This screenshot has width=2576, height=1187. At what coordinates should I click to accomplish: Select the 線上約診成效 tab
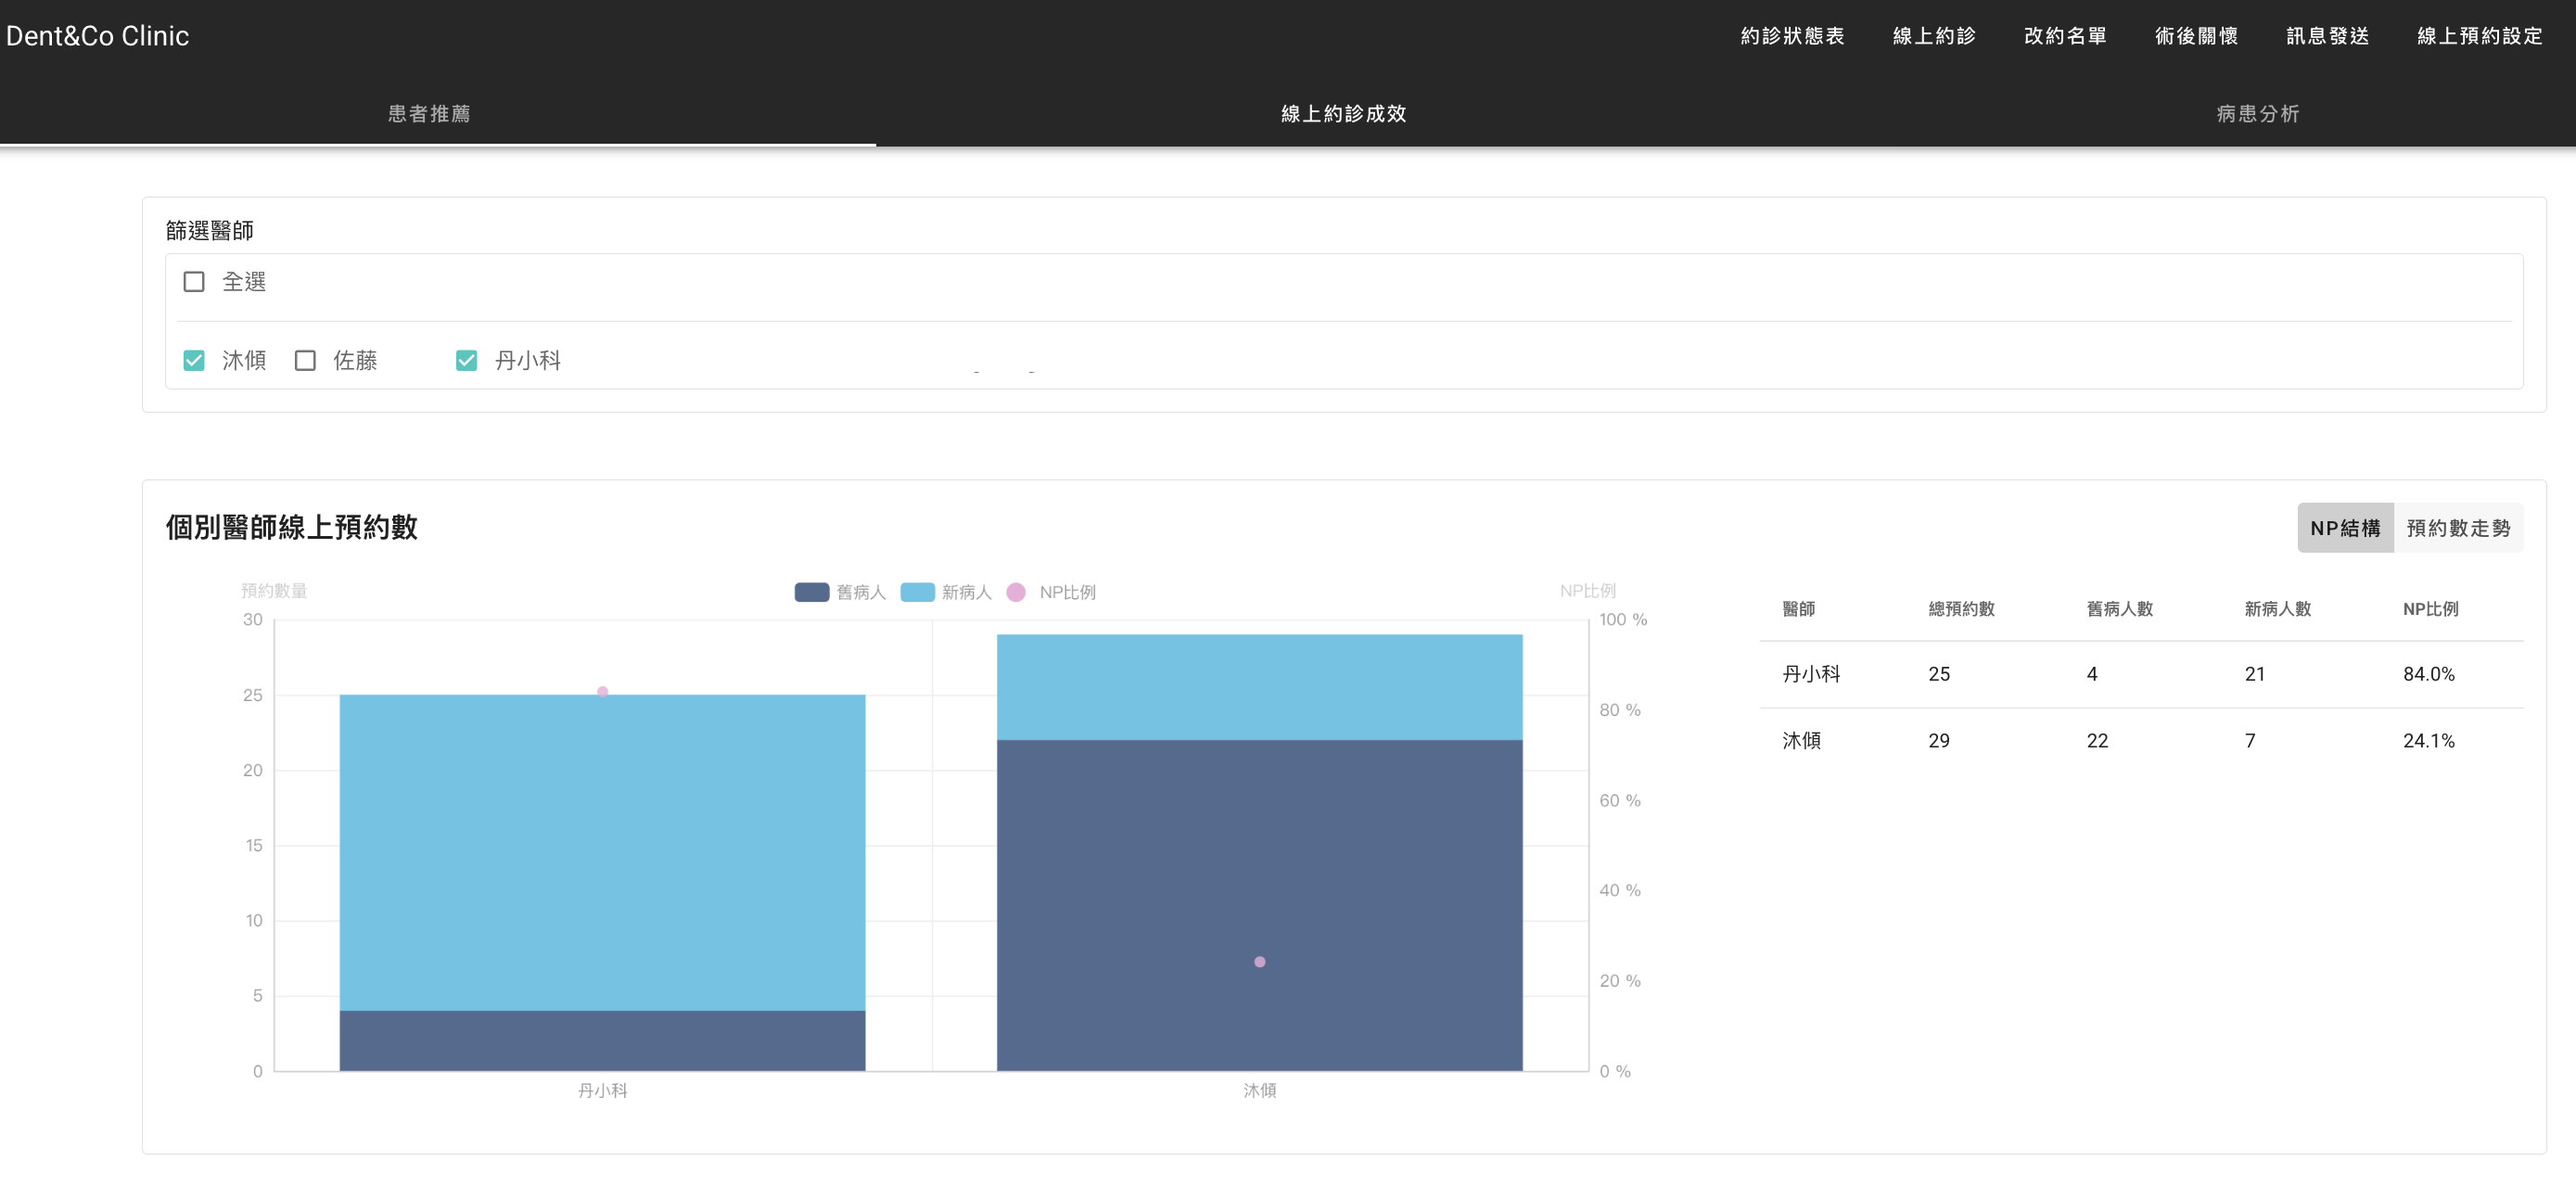[x=1343, y=114]
